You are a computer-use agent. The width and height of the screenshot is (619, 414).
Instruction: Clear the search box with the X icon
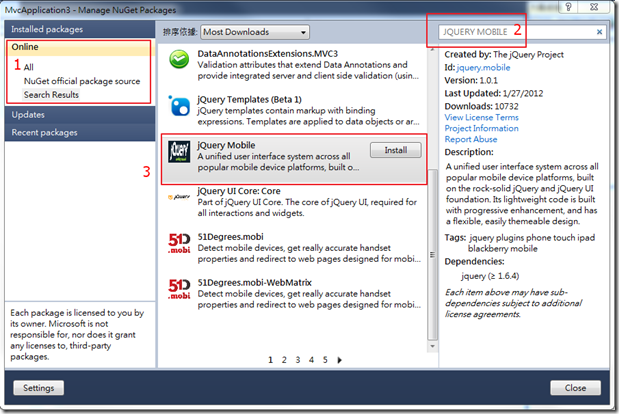(x=599, y=32)
